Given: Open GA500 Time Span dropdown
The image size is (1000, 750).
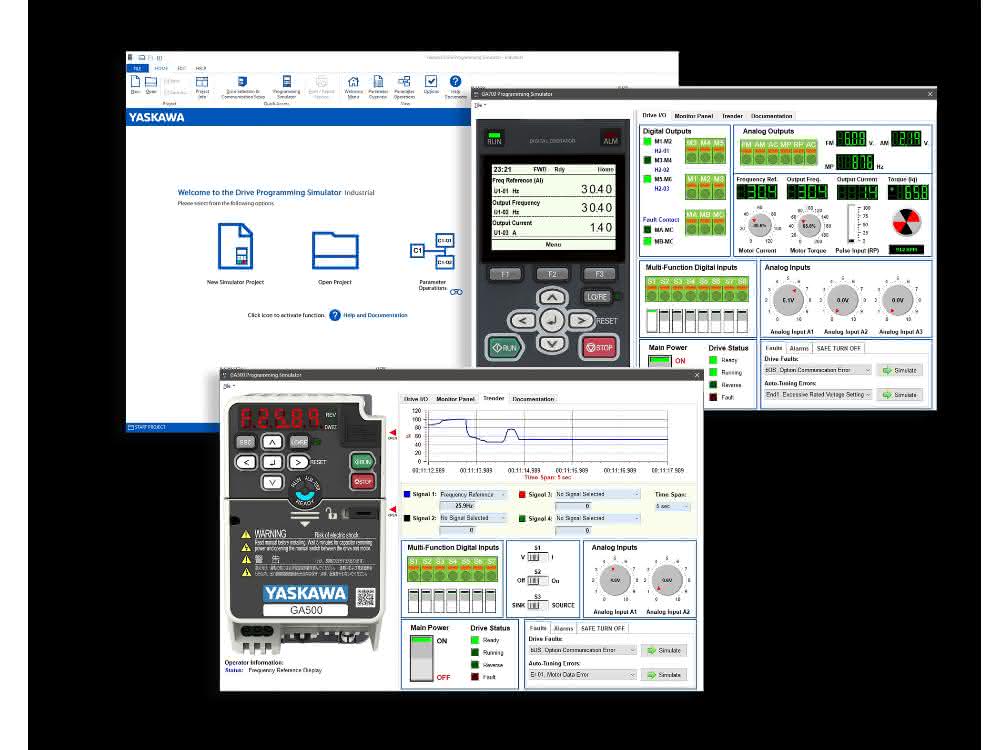Looking at the screenshot, I should [x=672, y=506].
